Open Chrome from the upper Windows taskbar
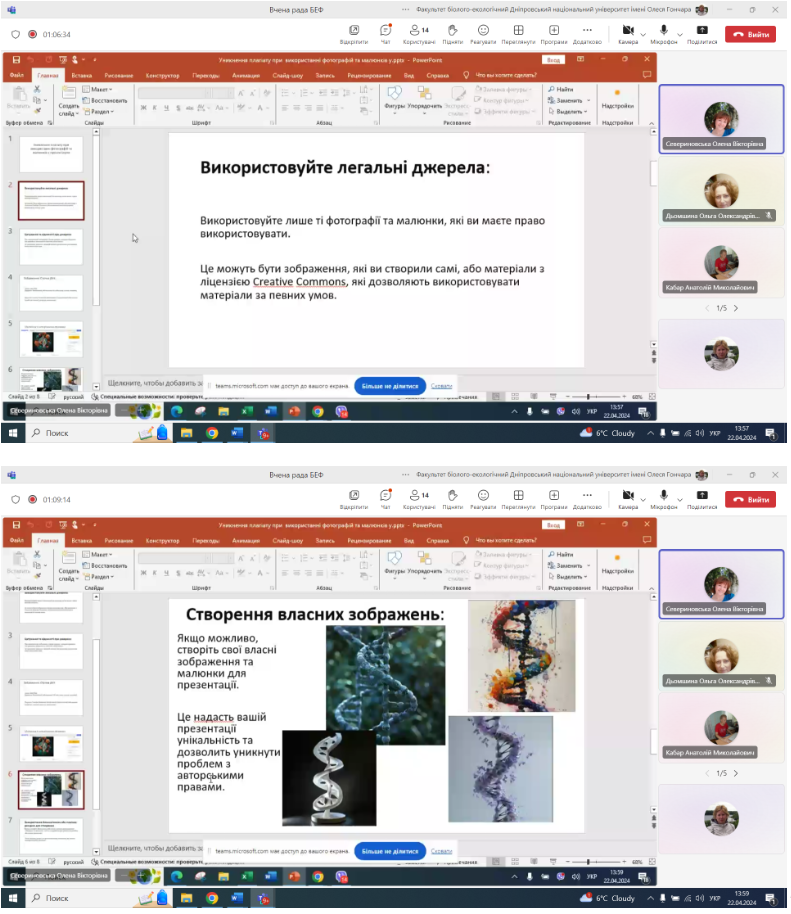791x914 pixels. coord(212,433)
